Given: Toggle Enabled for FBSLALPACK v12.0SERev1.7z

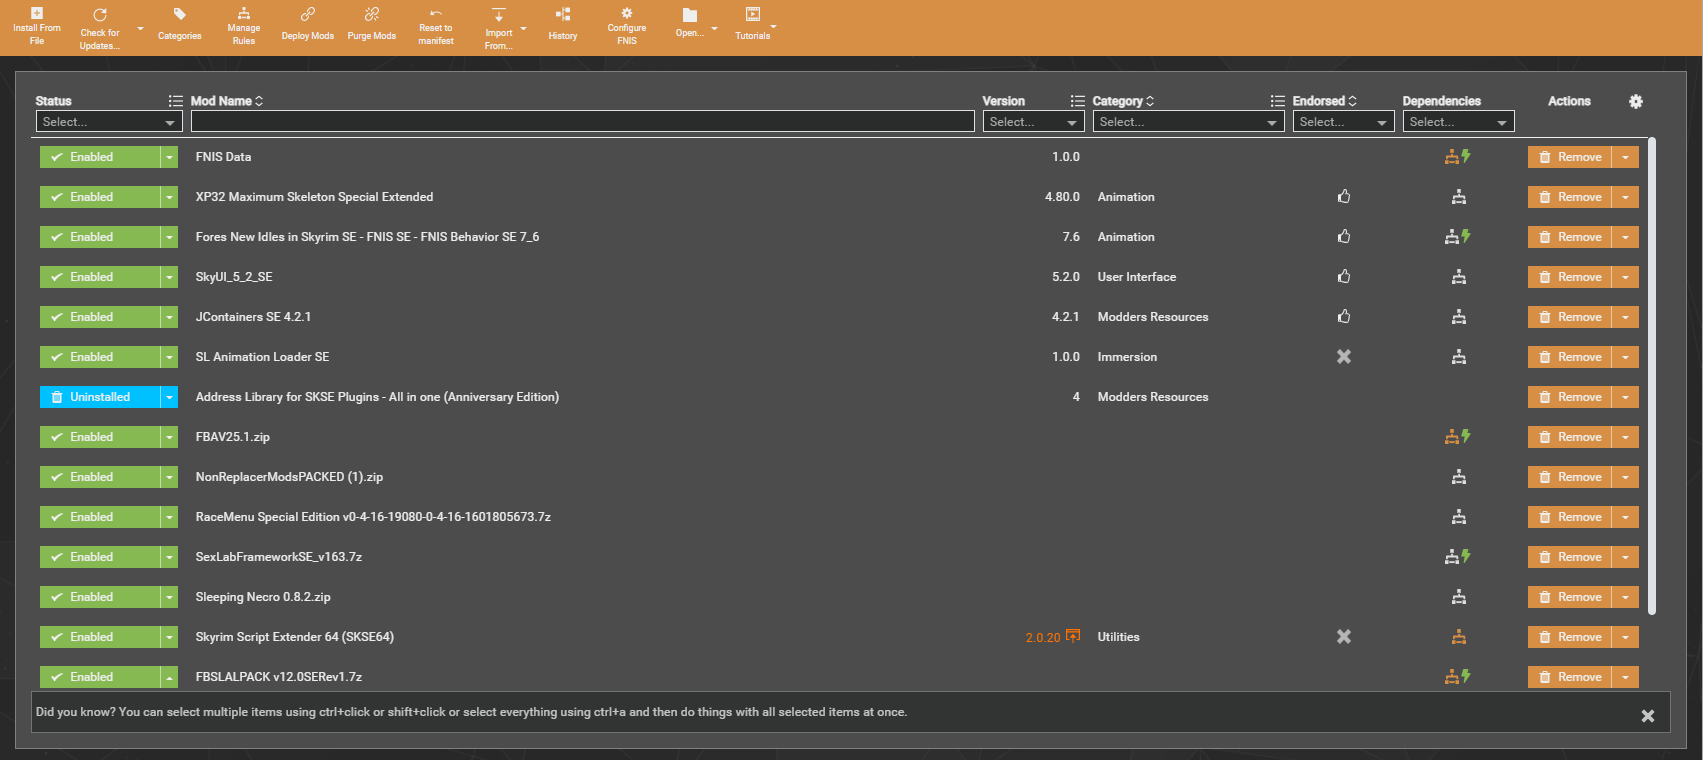Looking at the screenshot, I should (100, 677).
